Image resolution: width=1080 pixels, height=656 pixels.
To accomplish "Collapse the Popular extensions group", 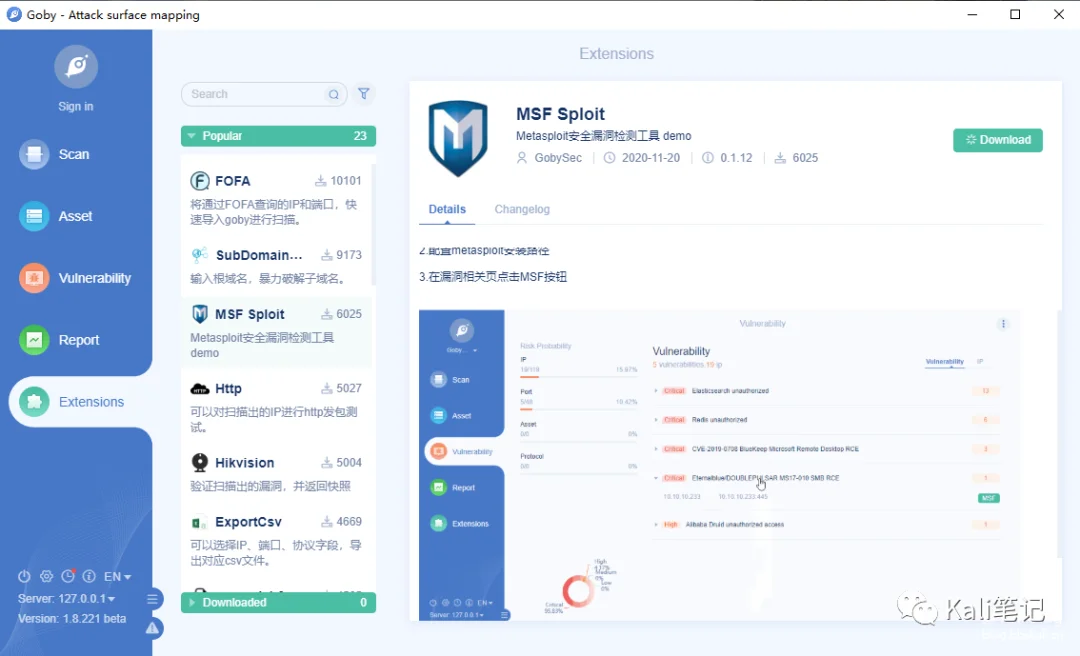I will click(x=278, y=136).
